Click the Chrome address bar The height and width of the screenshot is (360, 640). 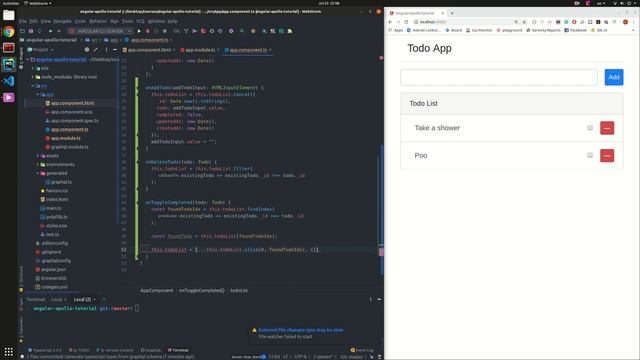coord(463,22)
